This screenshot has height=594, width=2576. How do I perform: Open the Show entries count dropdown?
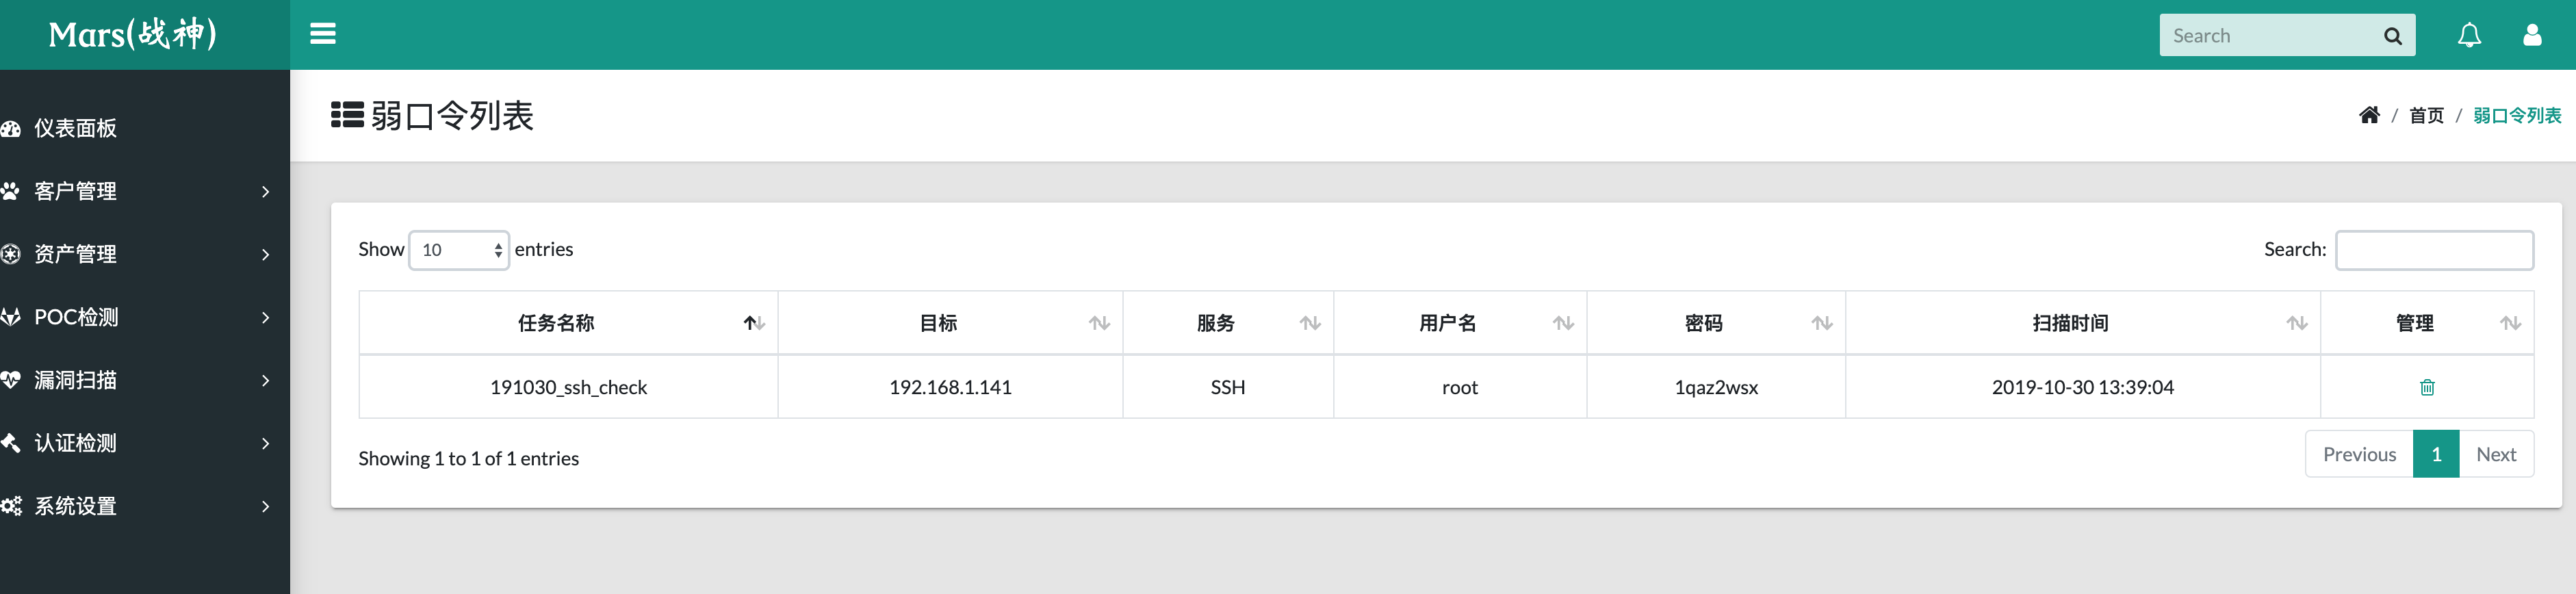coord(459,250)
